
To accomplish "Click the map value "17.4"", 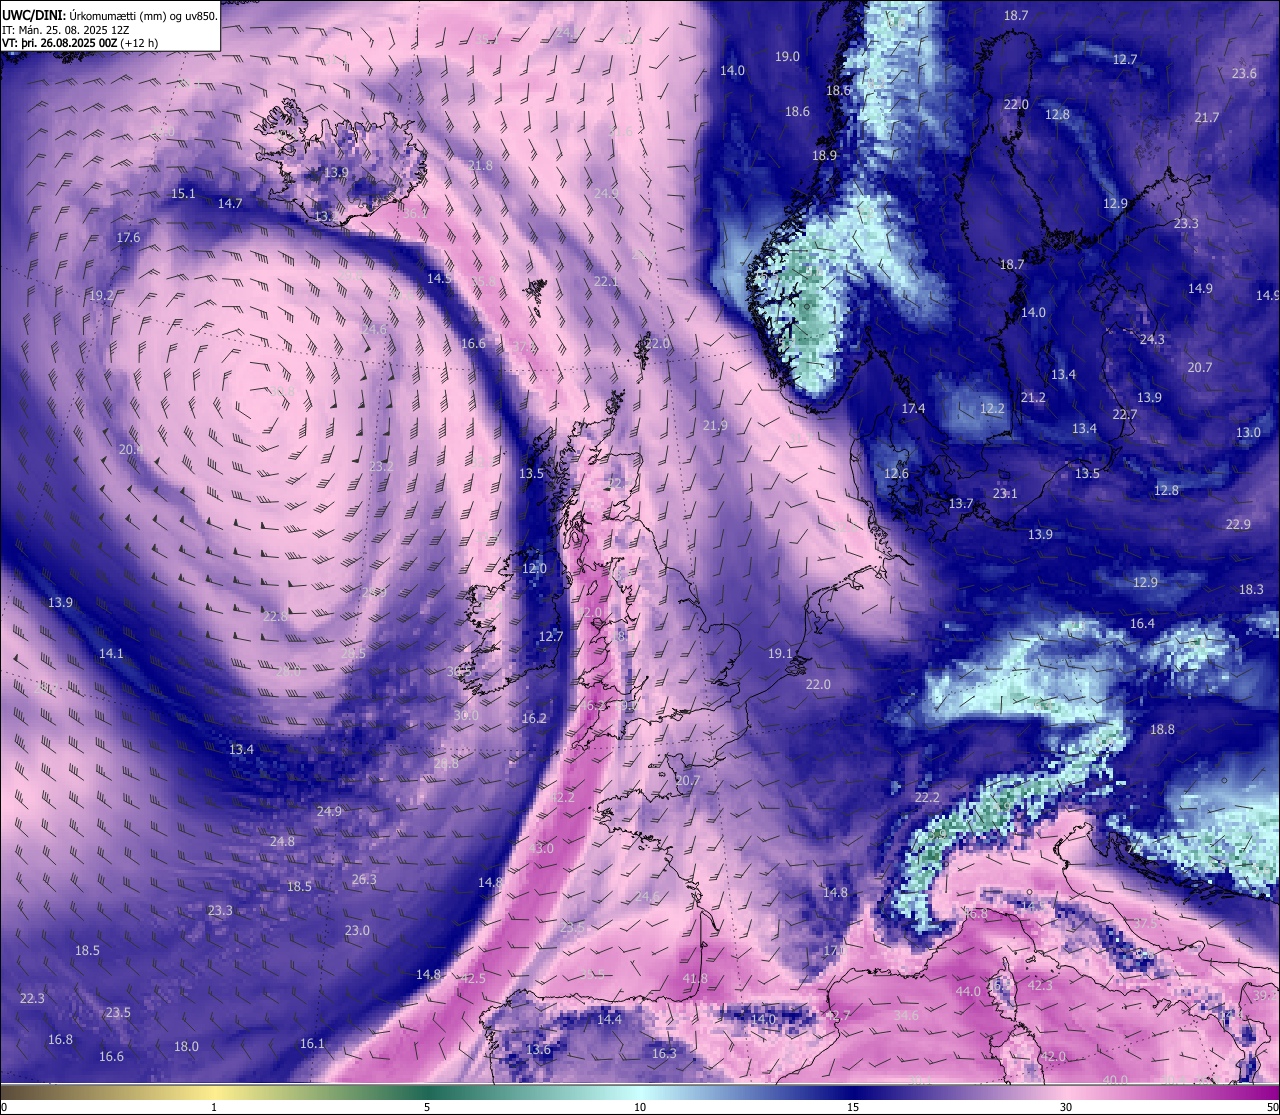I will tap(913, 409).
